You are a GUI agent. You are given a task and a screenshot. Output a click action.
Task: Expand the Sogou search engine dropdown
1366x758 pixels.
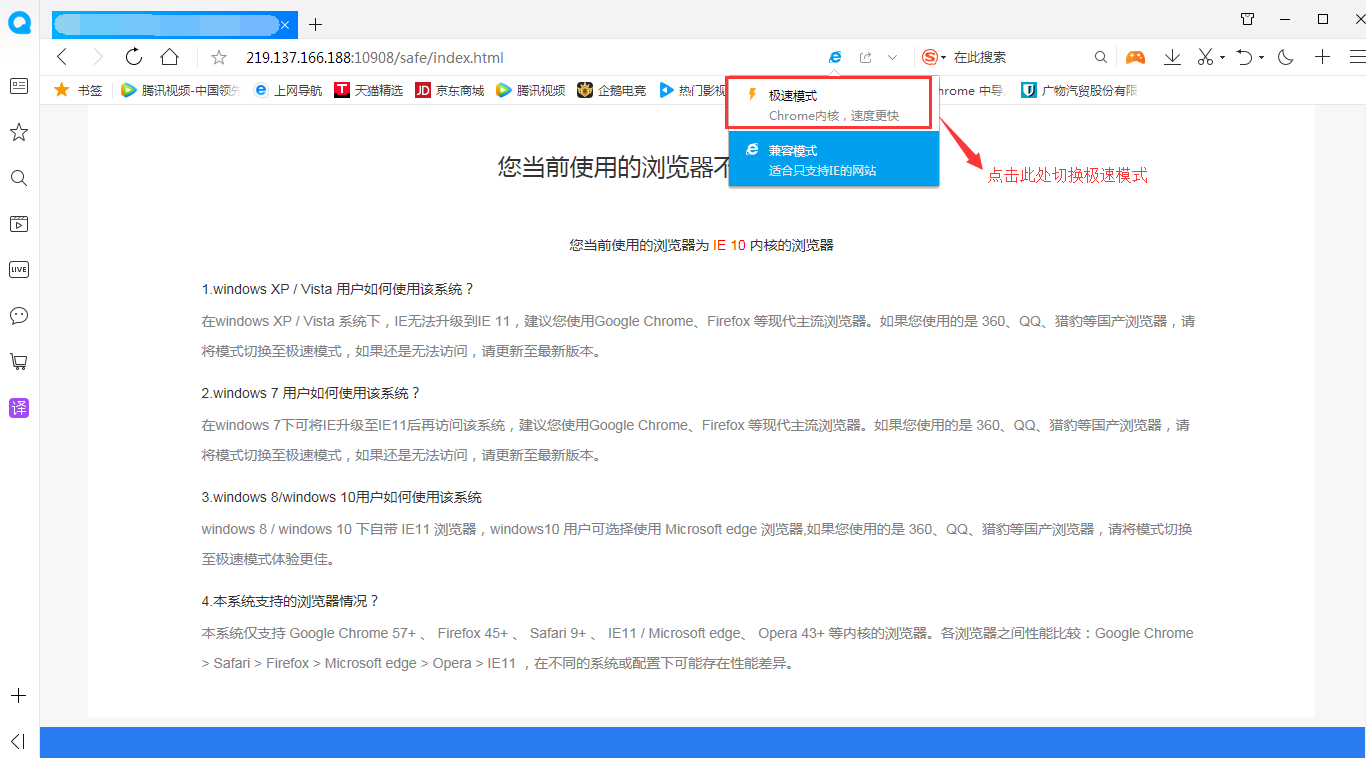tap(943, 58)
